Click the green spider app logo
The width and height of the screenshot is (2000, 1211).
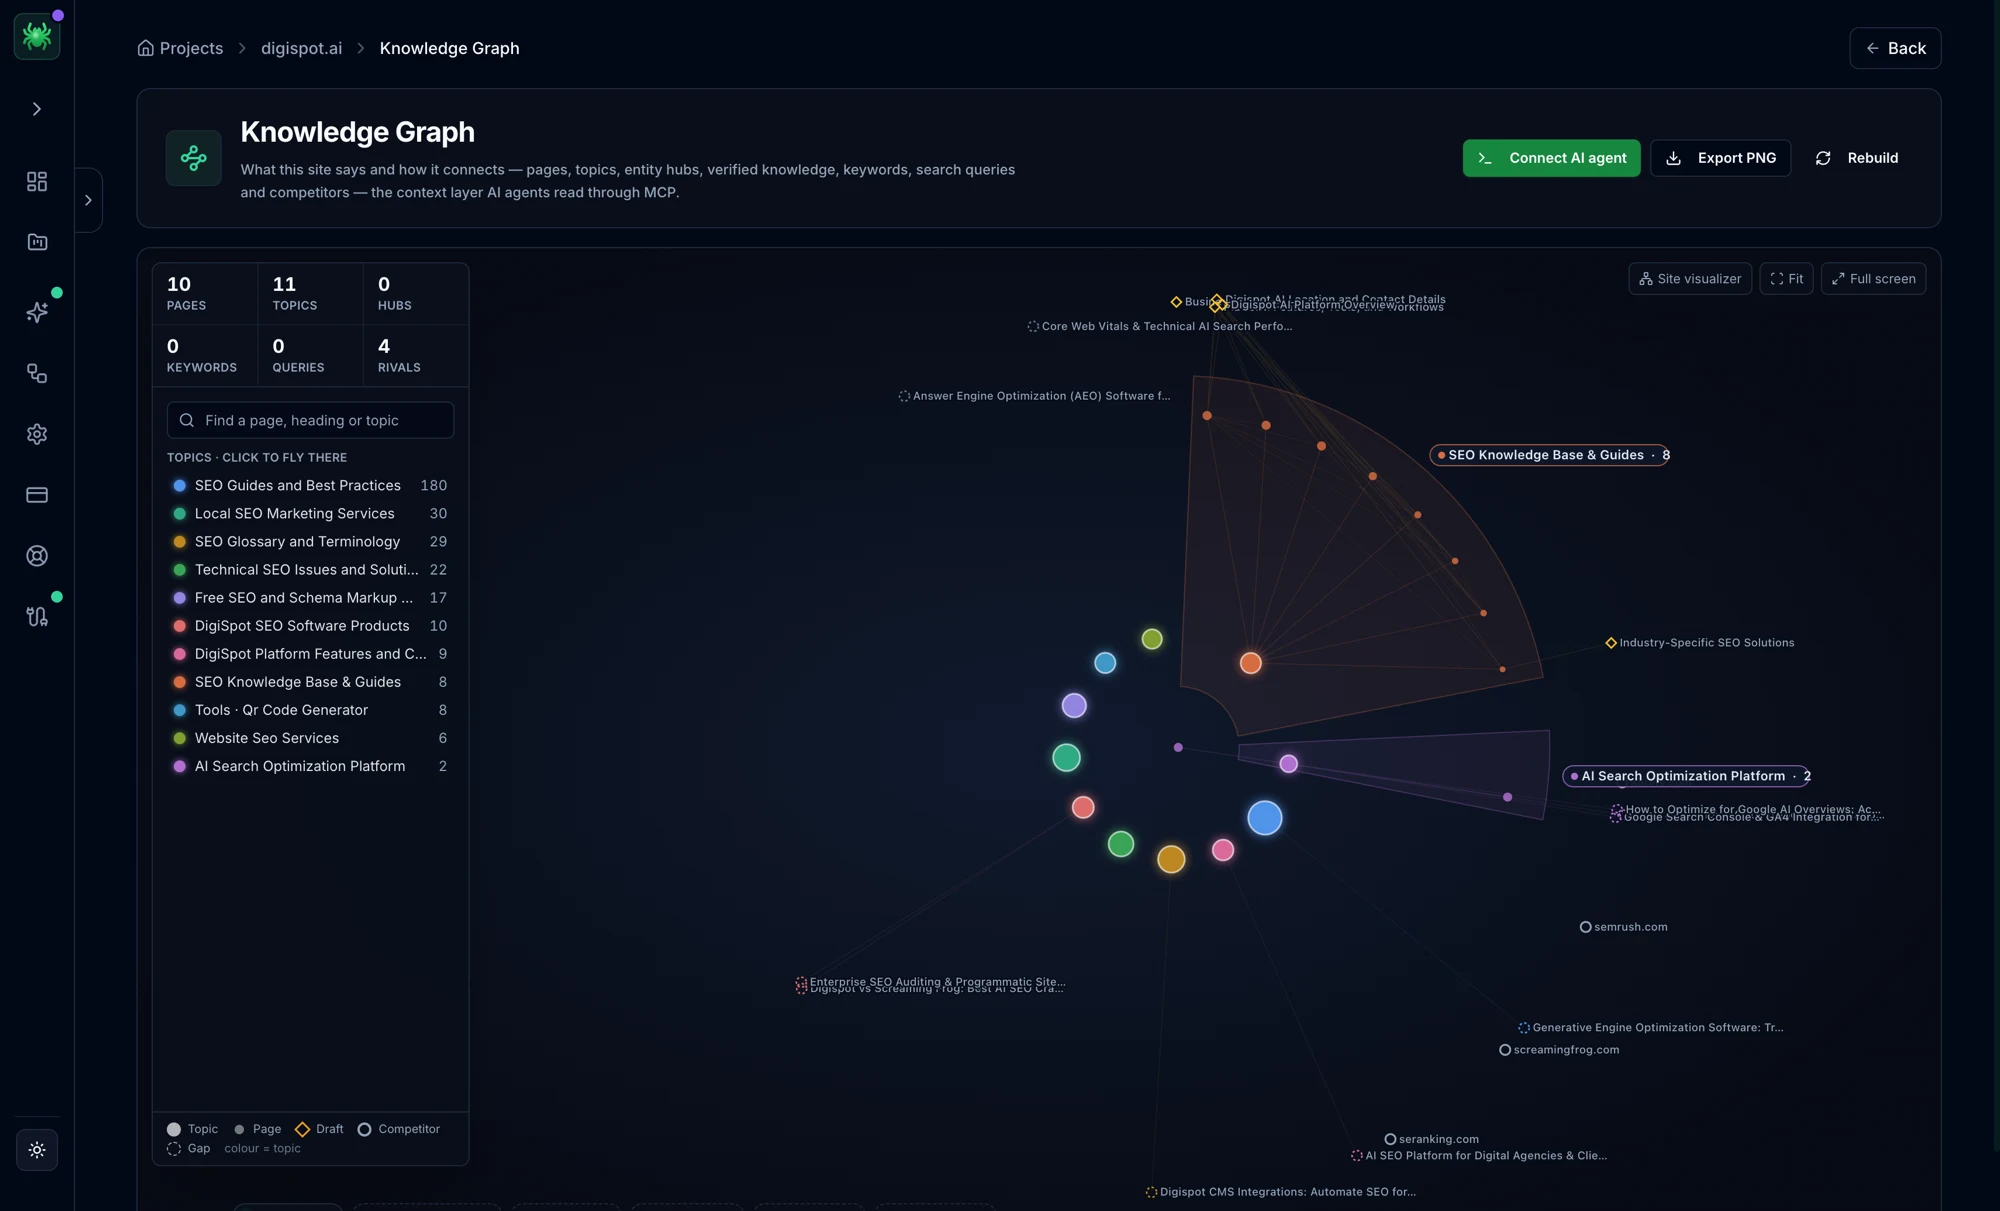point(37,36)
